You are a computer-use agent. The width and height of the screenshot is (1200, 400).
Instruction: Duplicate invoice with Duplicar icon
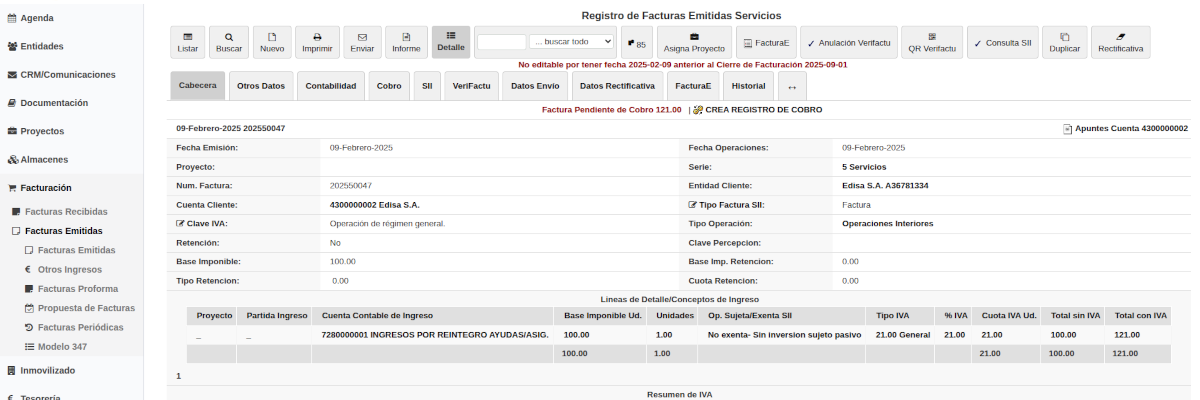1064,41
